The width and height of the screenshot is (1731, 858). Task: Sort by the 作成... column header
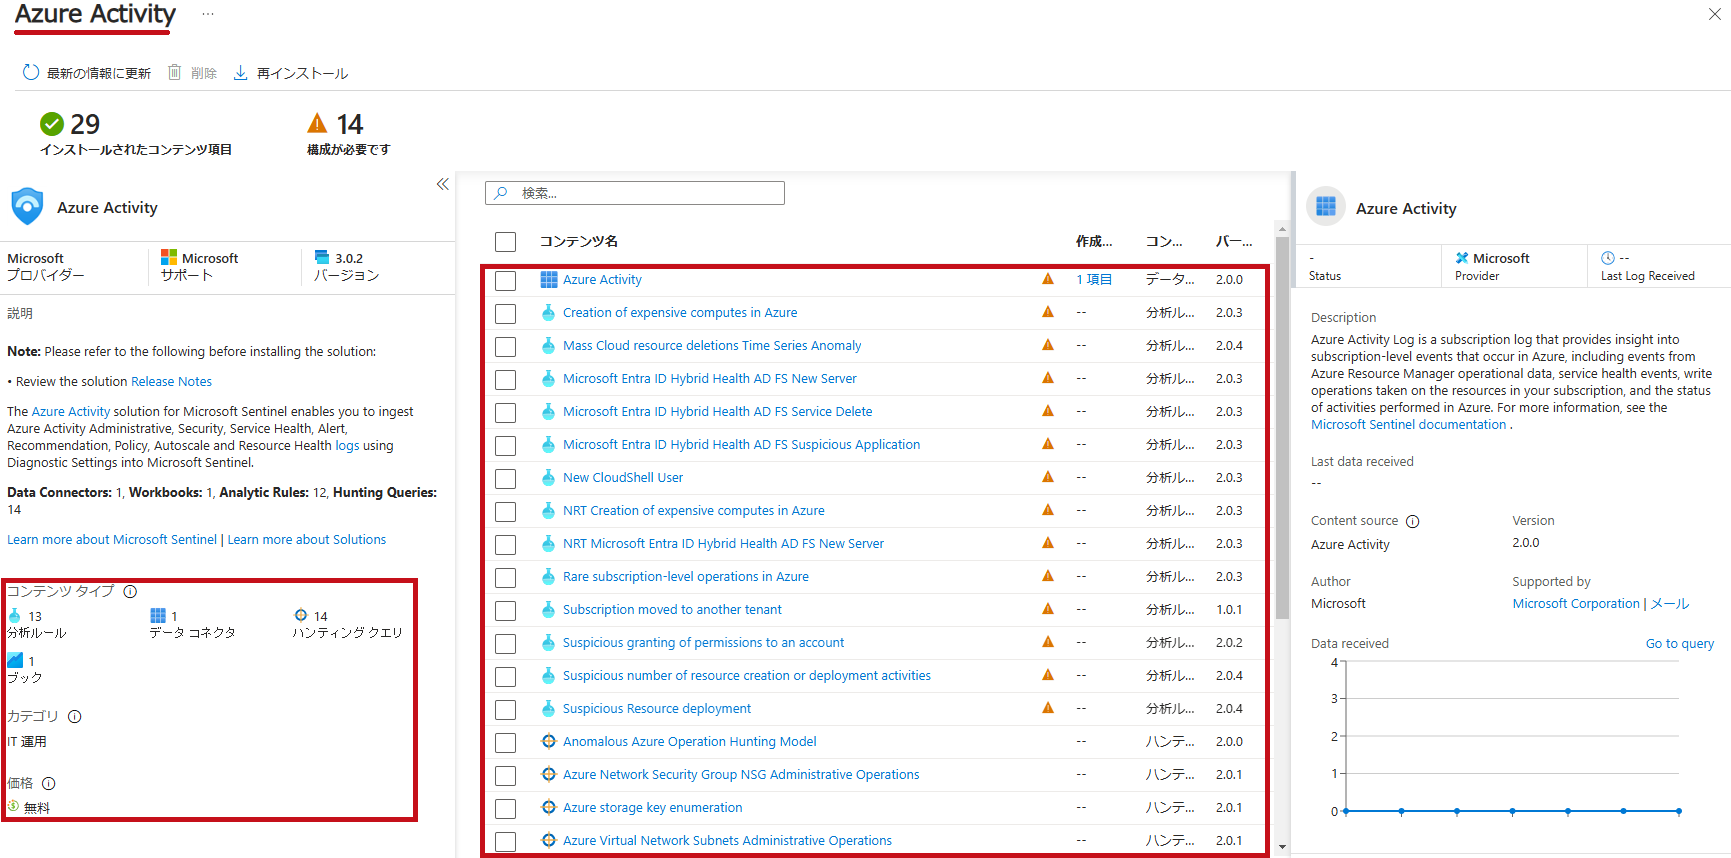(x=1093, y=241)
